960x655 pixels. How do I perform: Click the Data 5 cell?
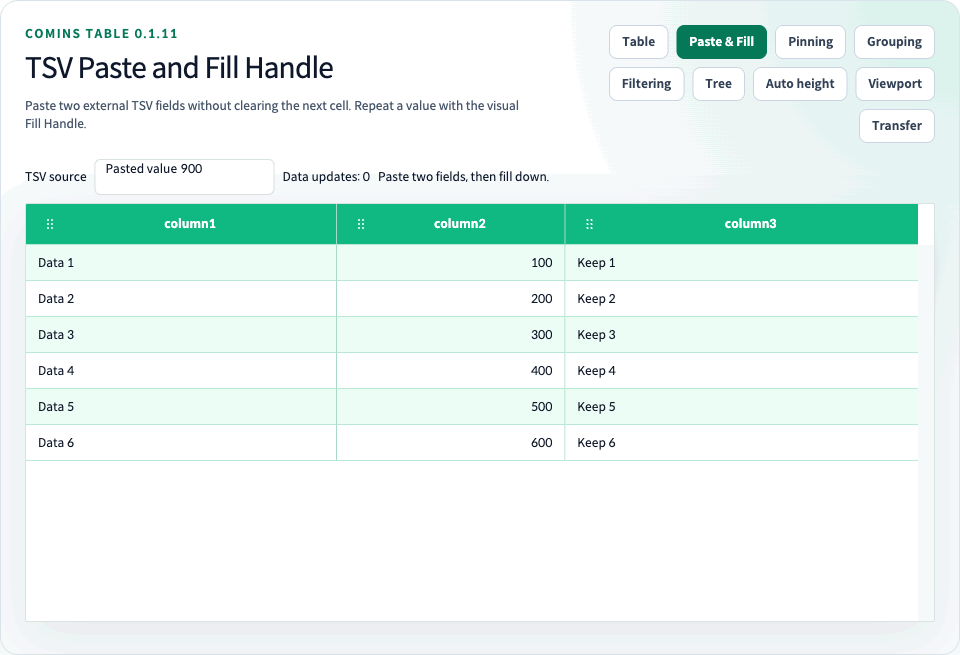181,407
